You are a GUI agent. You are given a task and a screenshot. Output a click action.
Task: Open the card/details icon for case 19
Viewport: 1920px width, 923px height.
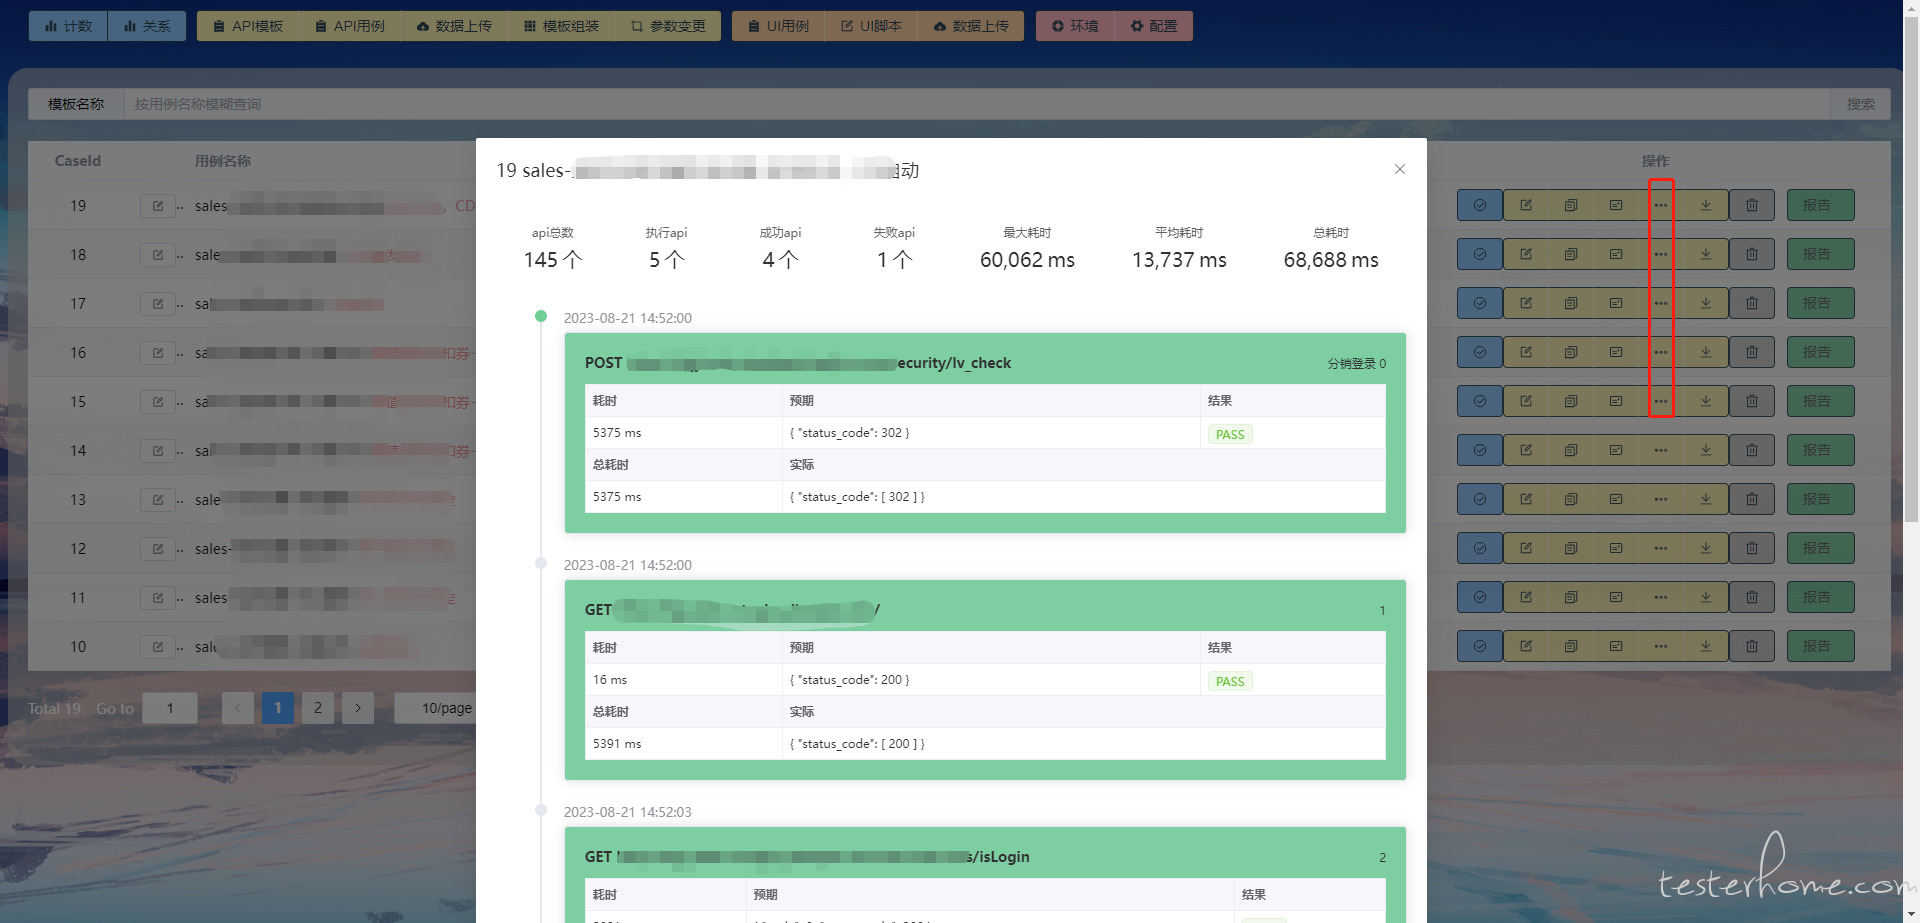pos(1616,205)
